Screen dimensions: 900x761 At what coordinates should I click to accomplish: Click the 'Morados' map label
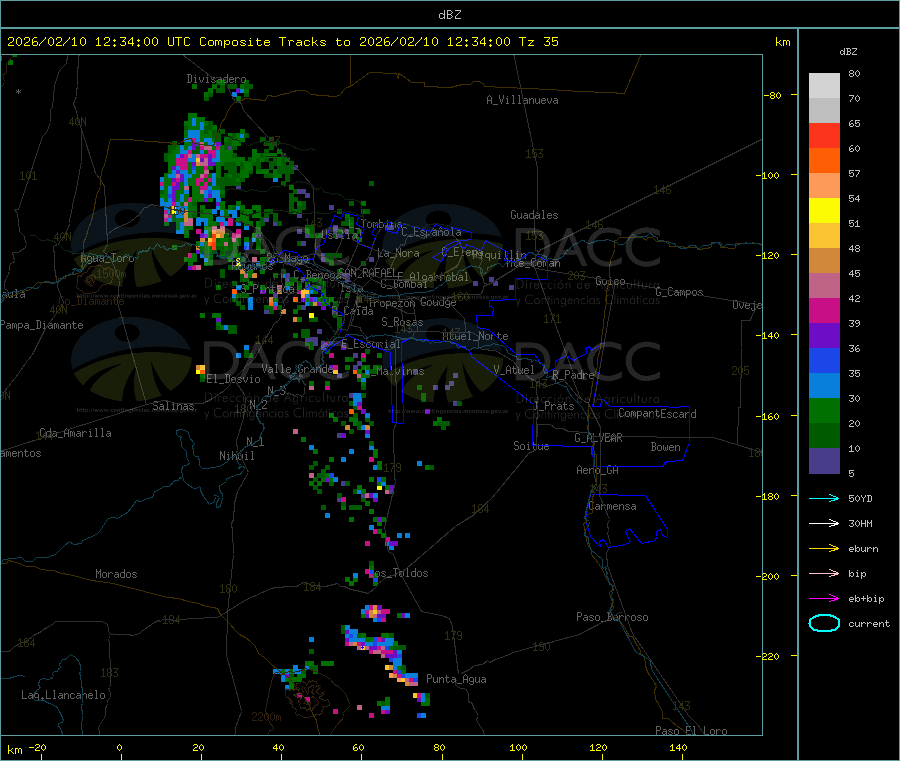click(117, 574)
